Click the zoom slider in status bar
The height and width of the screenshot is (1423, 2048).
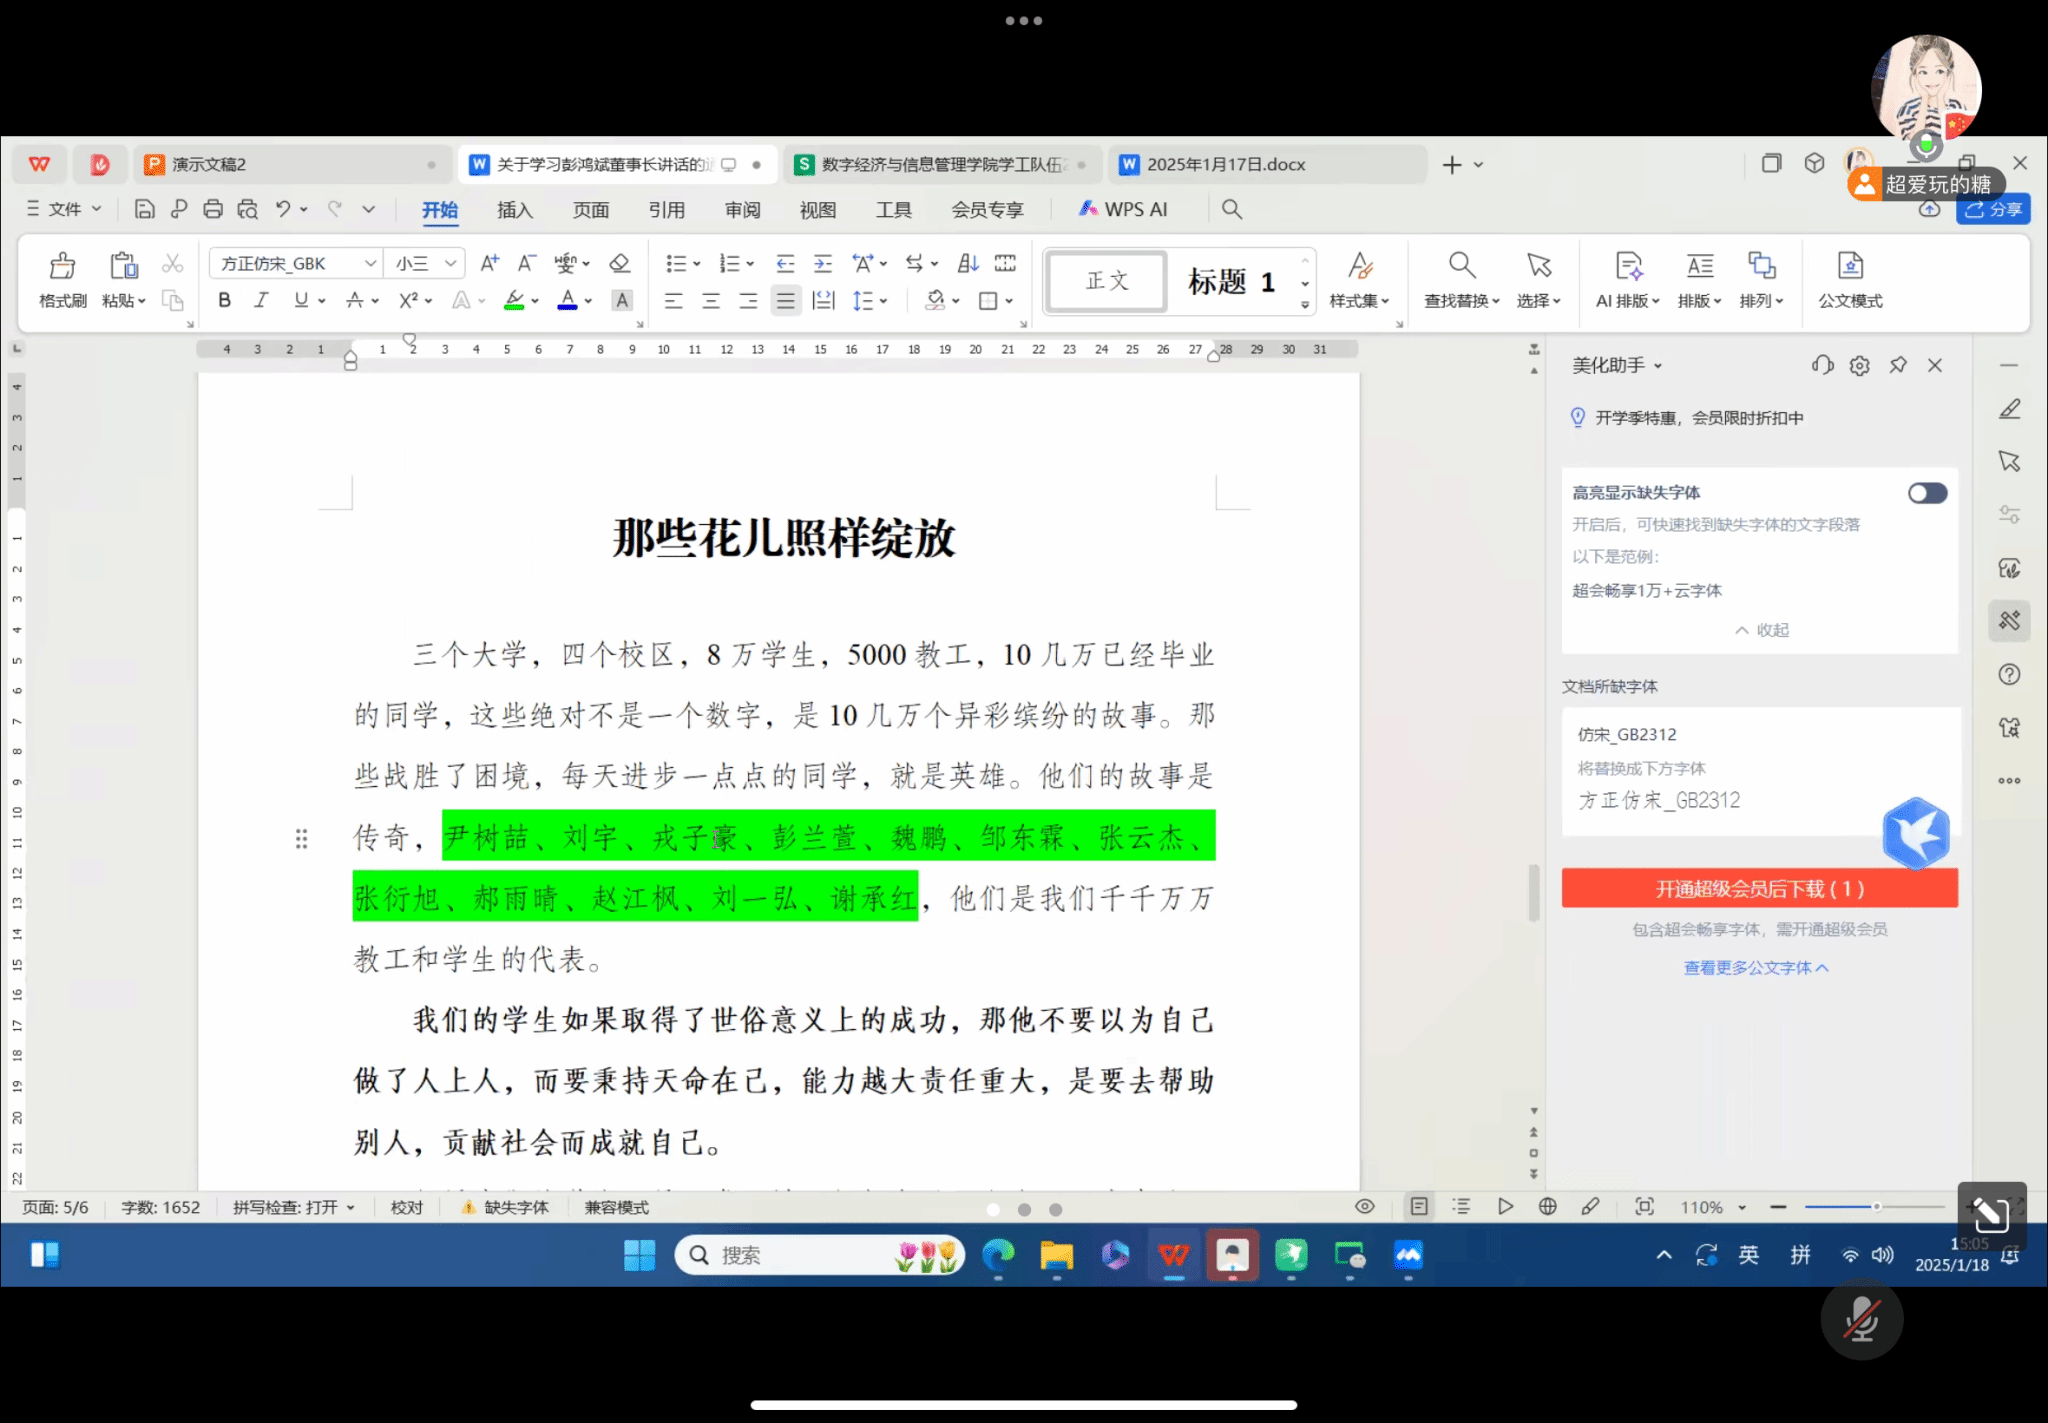tap(1875, 1207)
